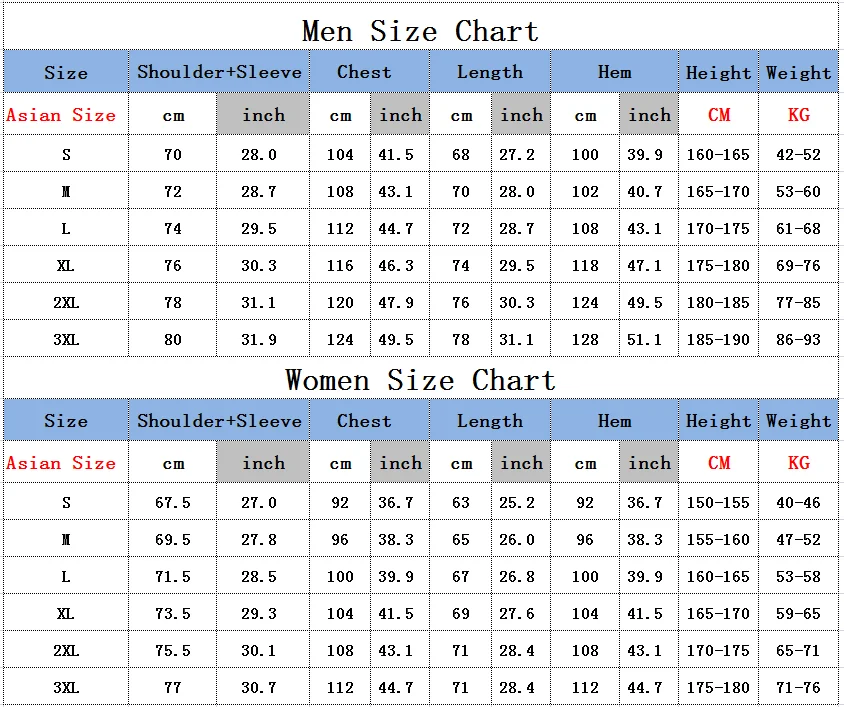Viewport: 844px width, 707px height.
Task: Click the Women weight cell 40-46
Action: 798,503
